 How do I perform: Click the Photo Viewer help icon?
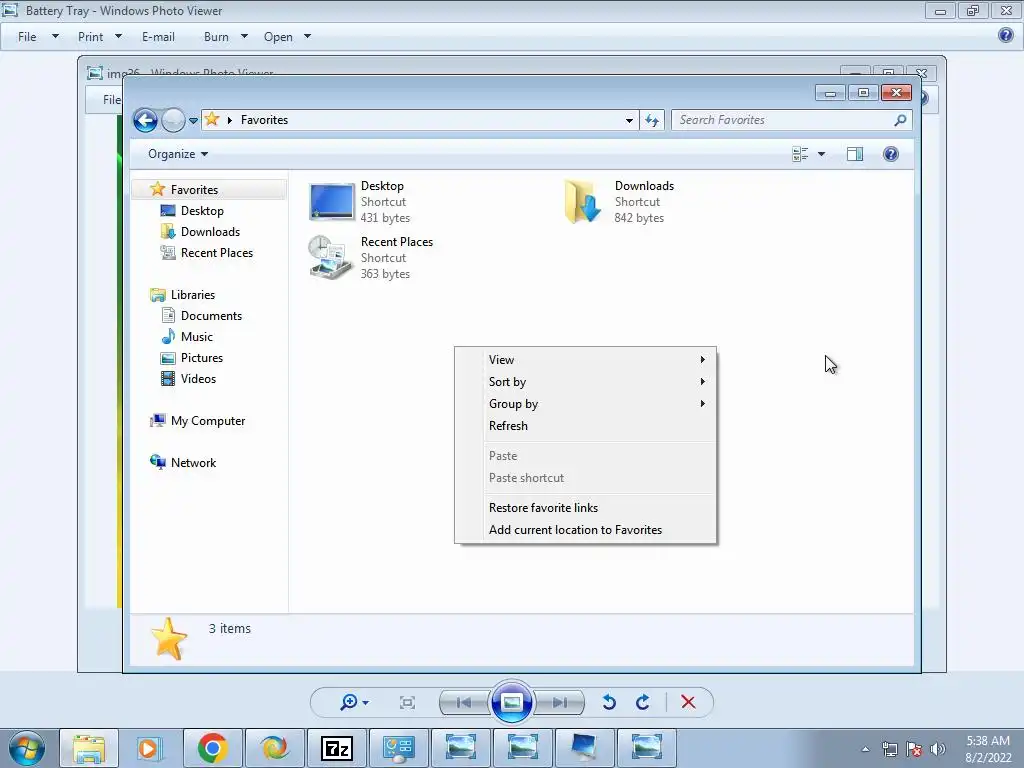pos(1006,35)
